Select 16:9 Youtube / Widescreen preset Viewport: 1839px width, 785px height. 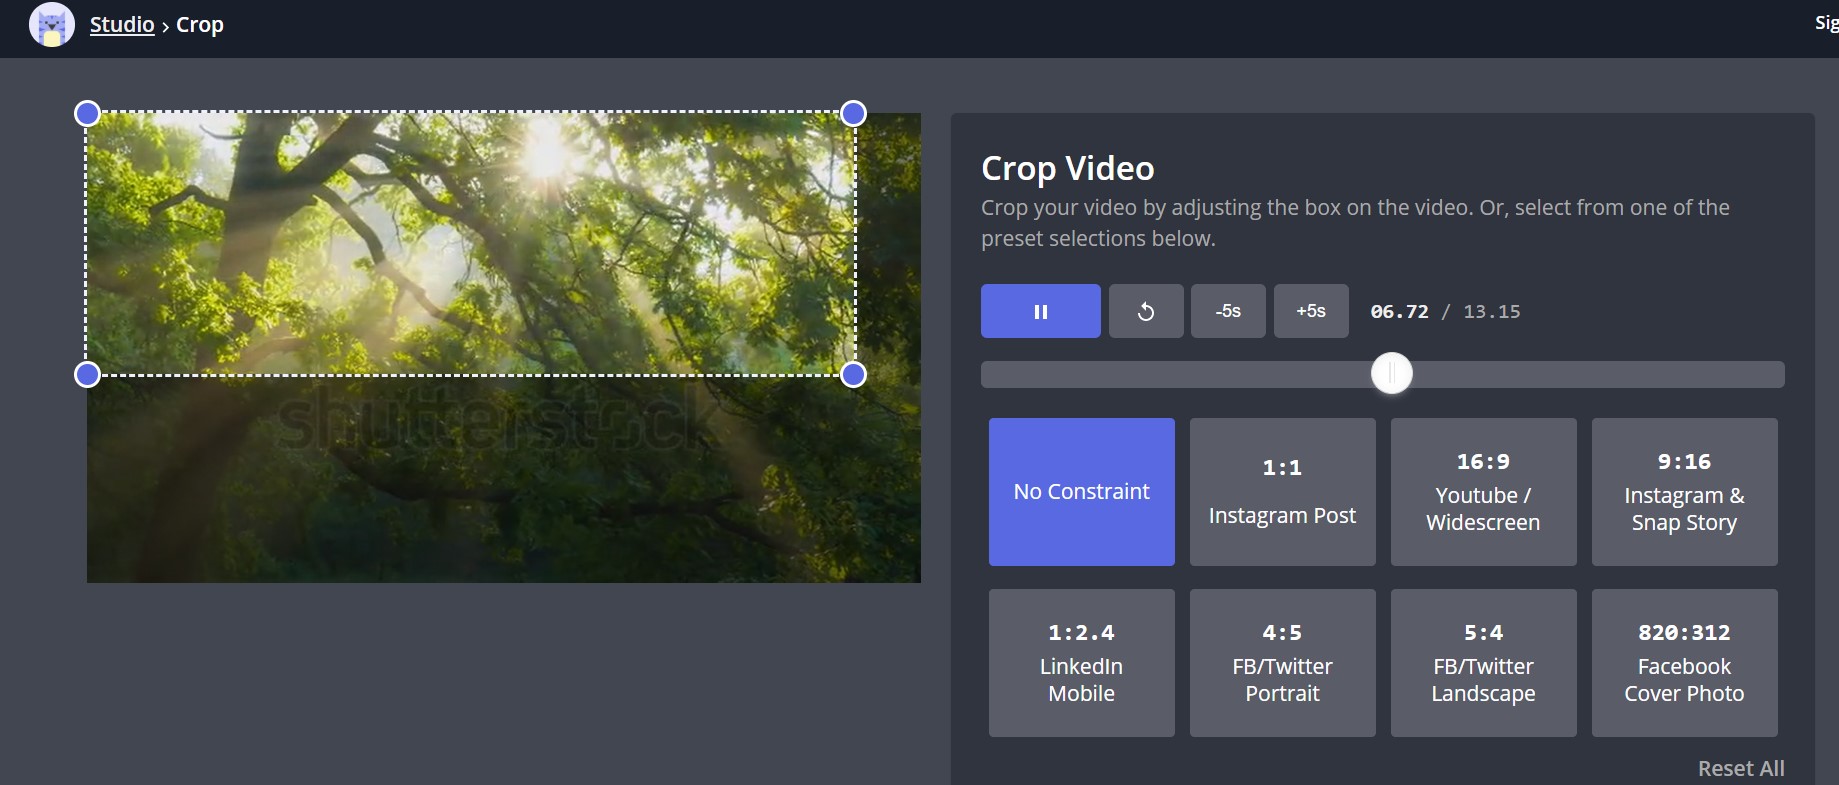pyautogui.click(x=1483, y=492)
